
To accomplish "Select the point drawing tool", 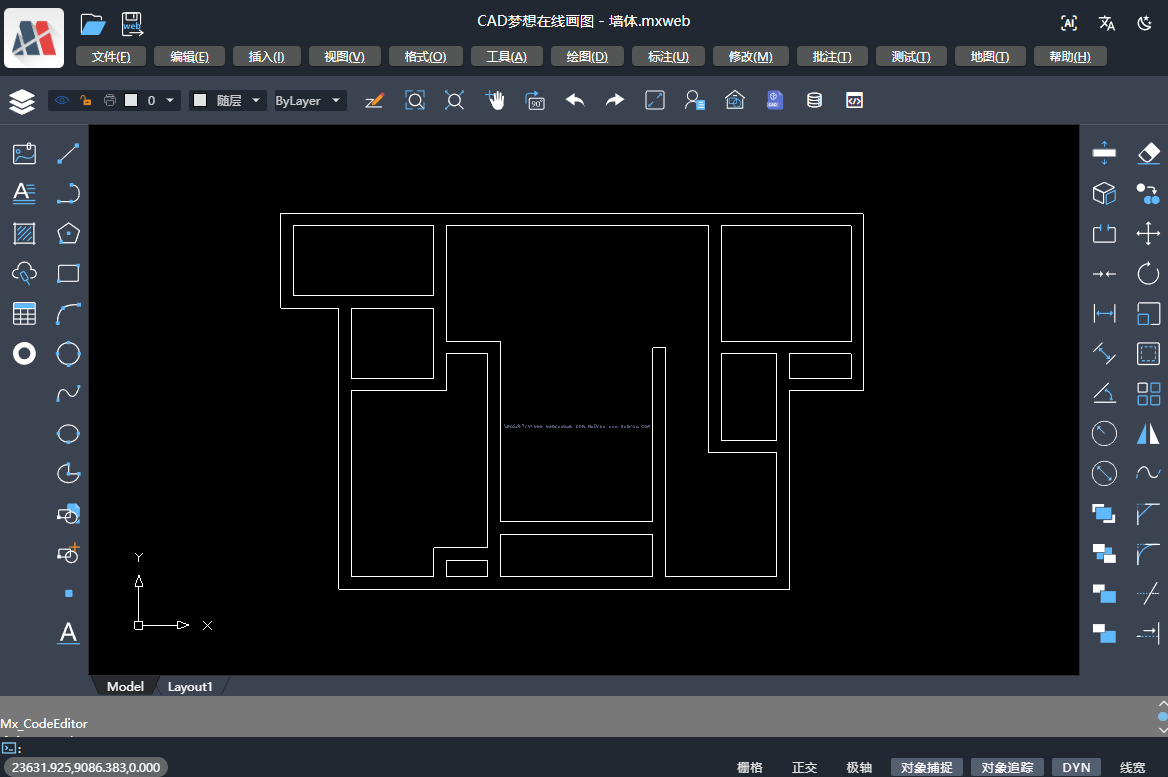I will point(69,594).
